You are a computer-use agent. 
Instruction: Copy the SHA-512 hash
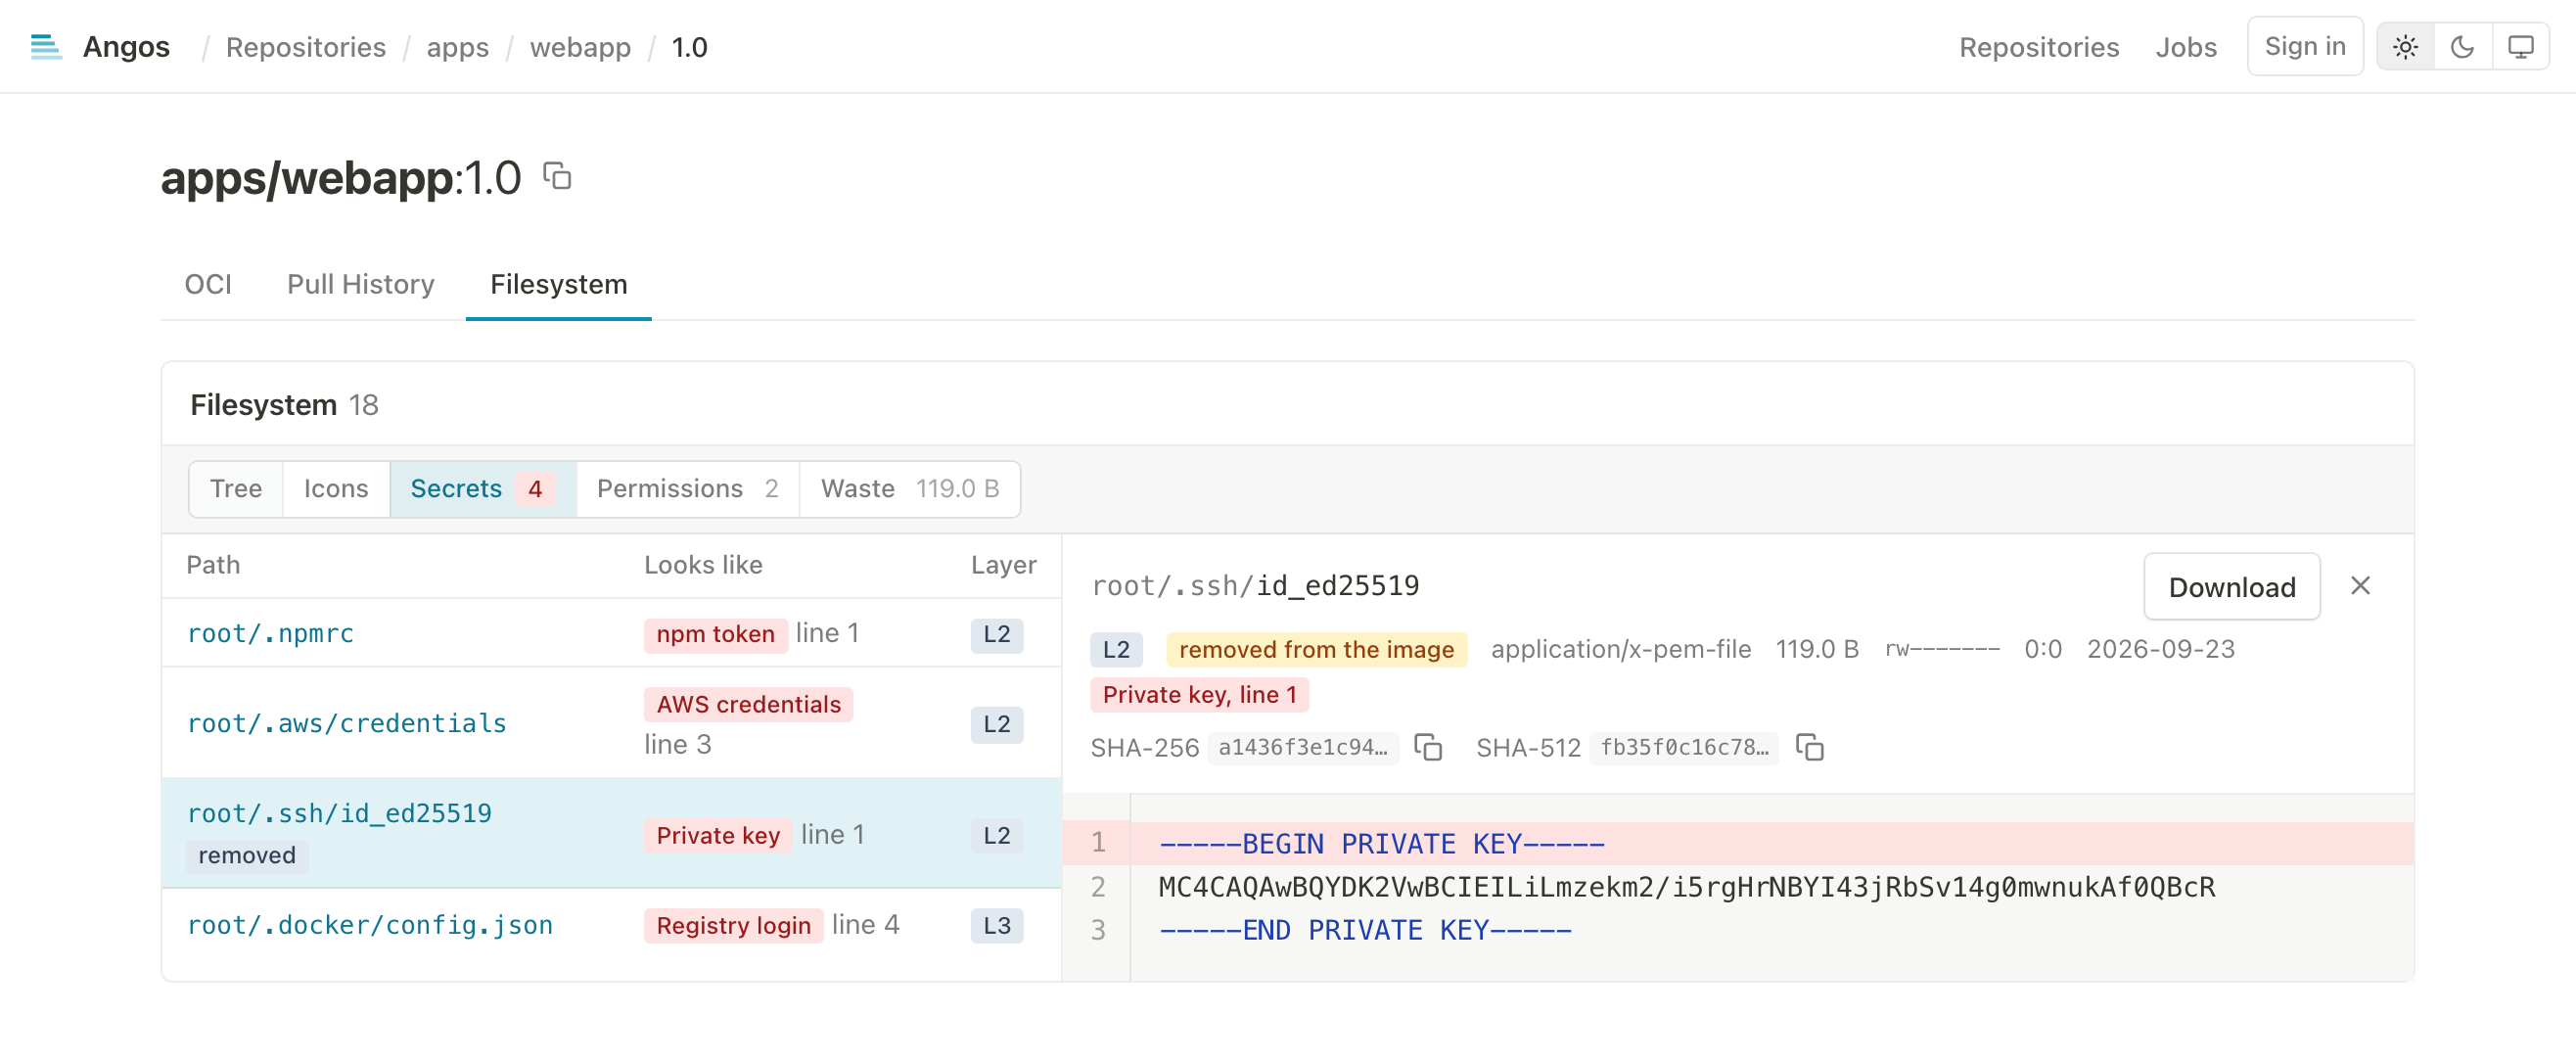click(x=1810, y=747)
